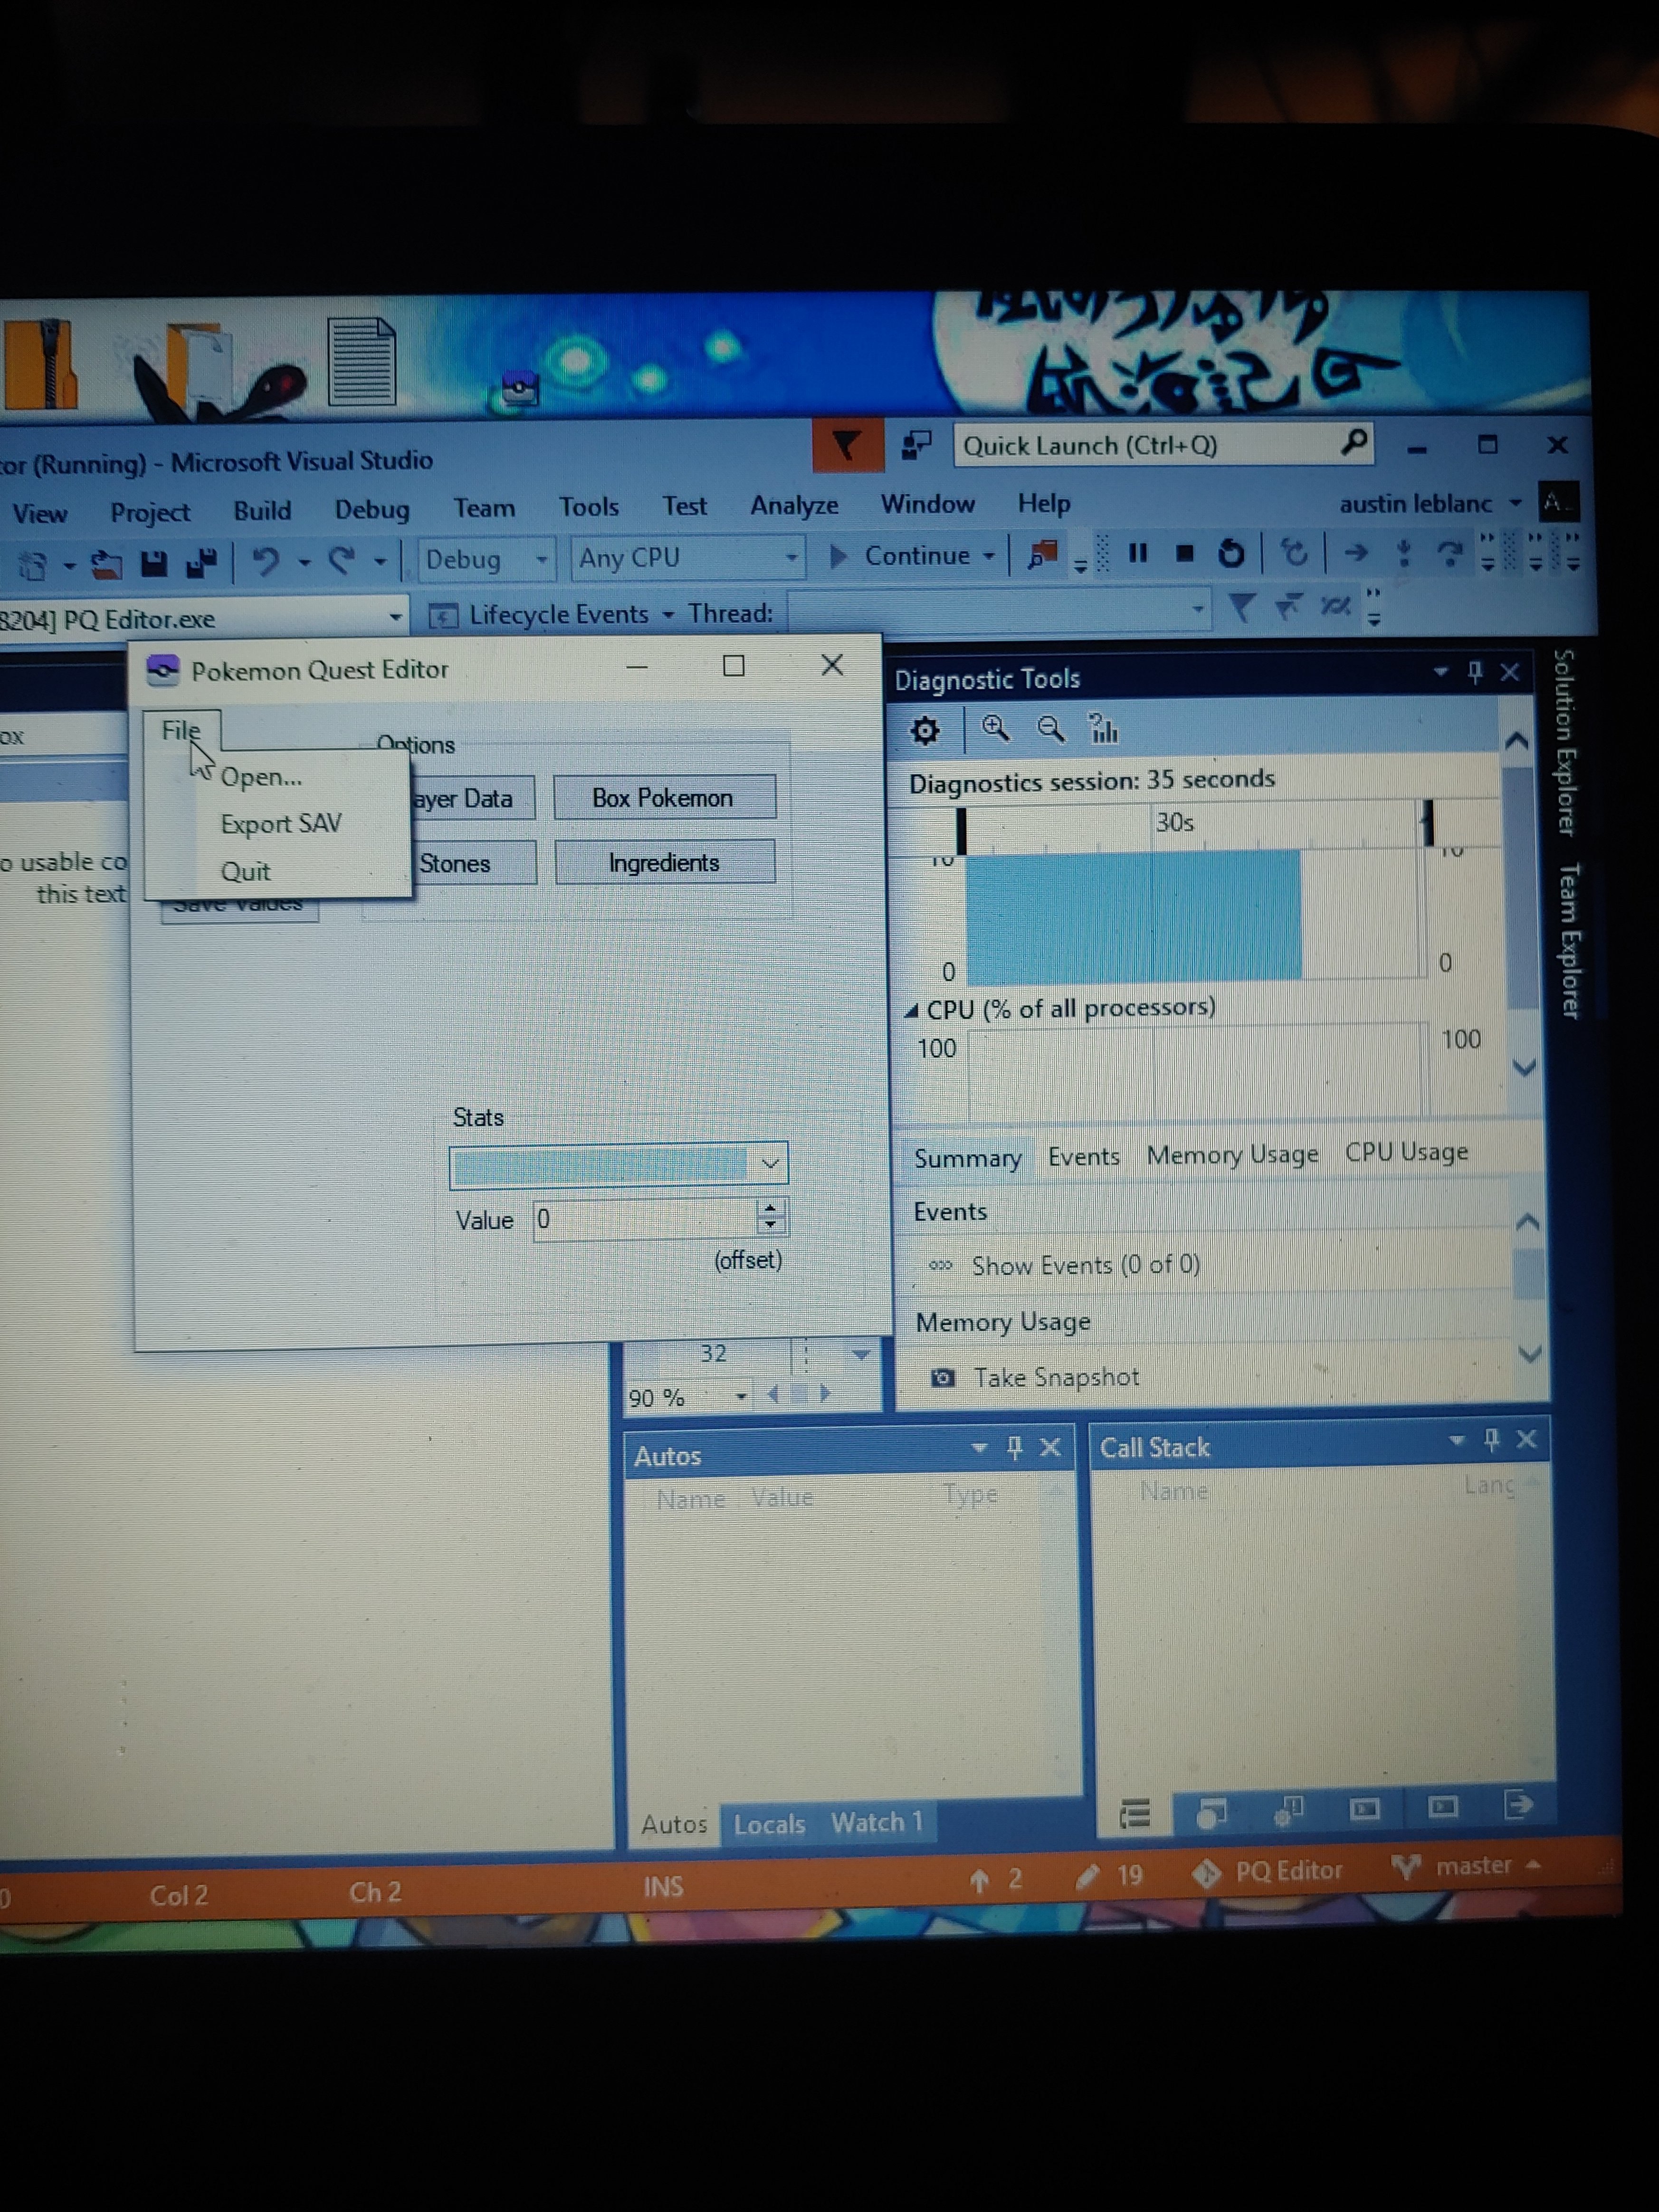Click the text document icon on desktop
The image size is (1659, 2212).
click(x=361, y=362)
